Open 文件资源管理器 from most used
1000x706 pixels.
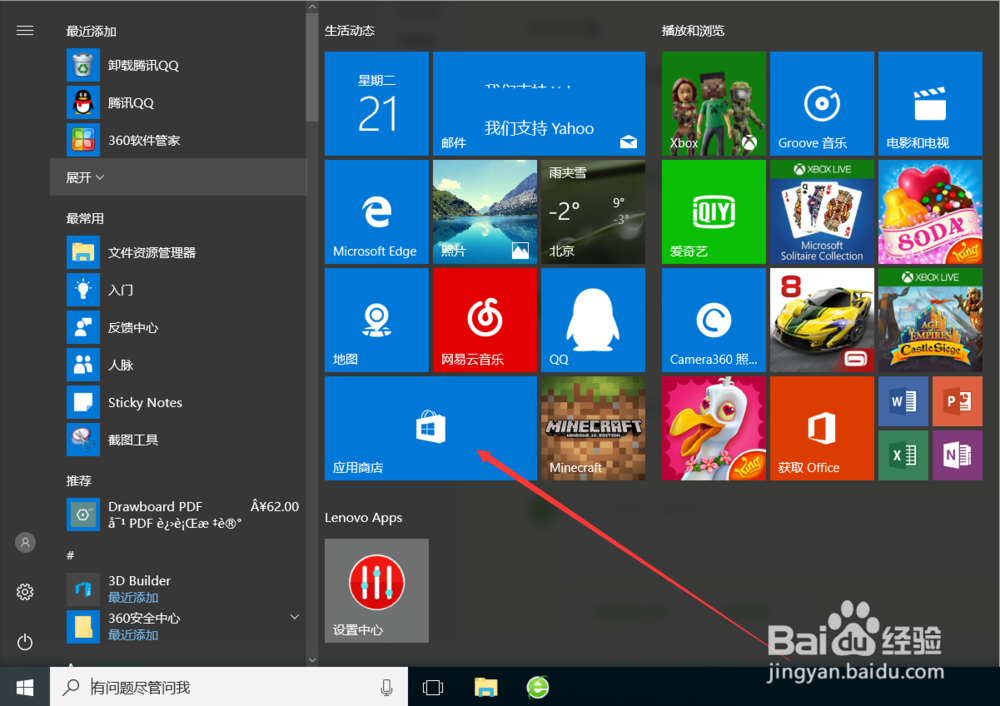(x=179, y=253)
